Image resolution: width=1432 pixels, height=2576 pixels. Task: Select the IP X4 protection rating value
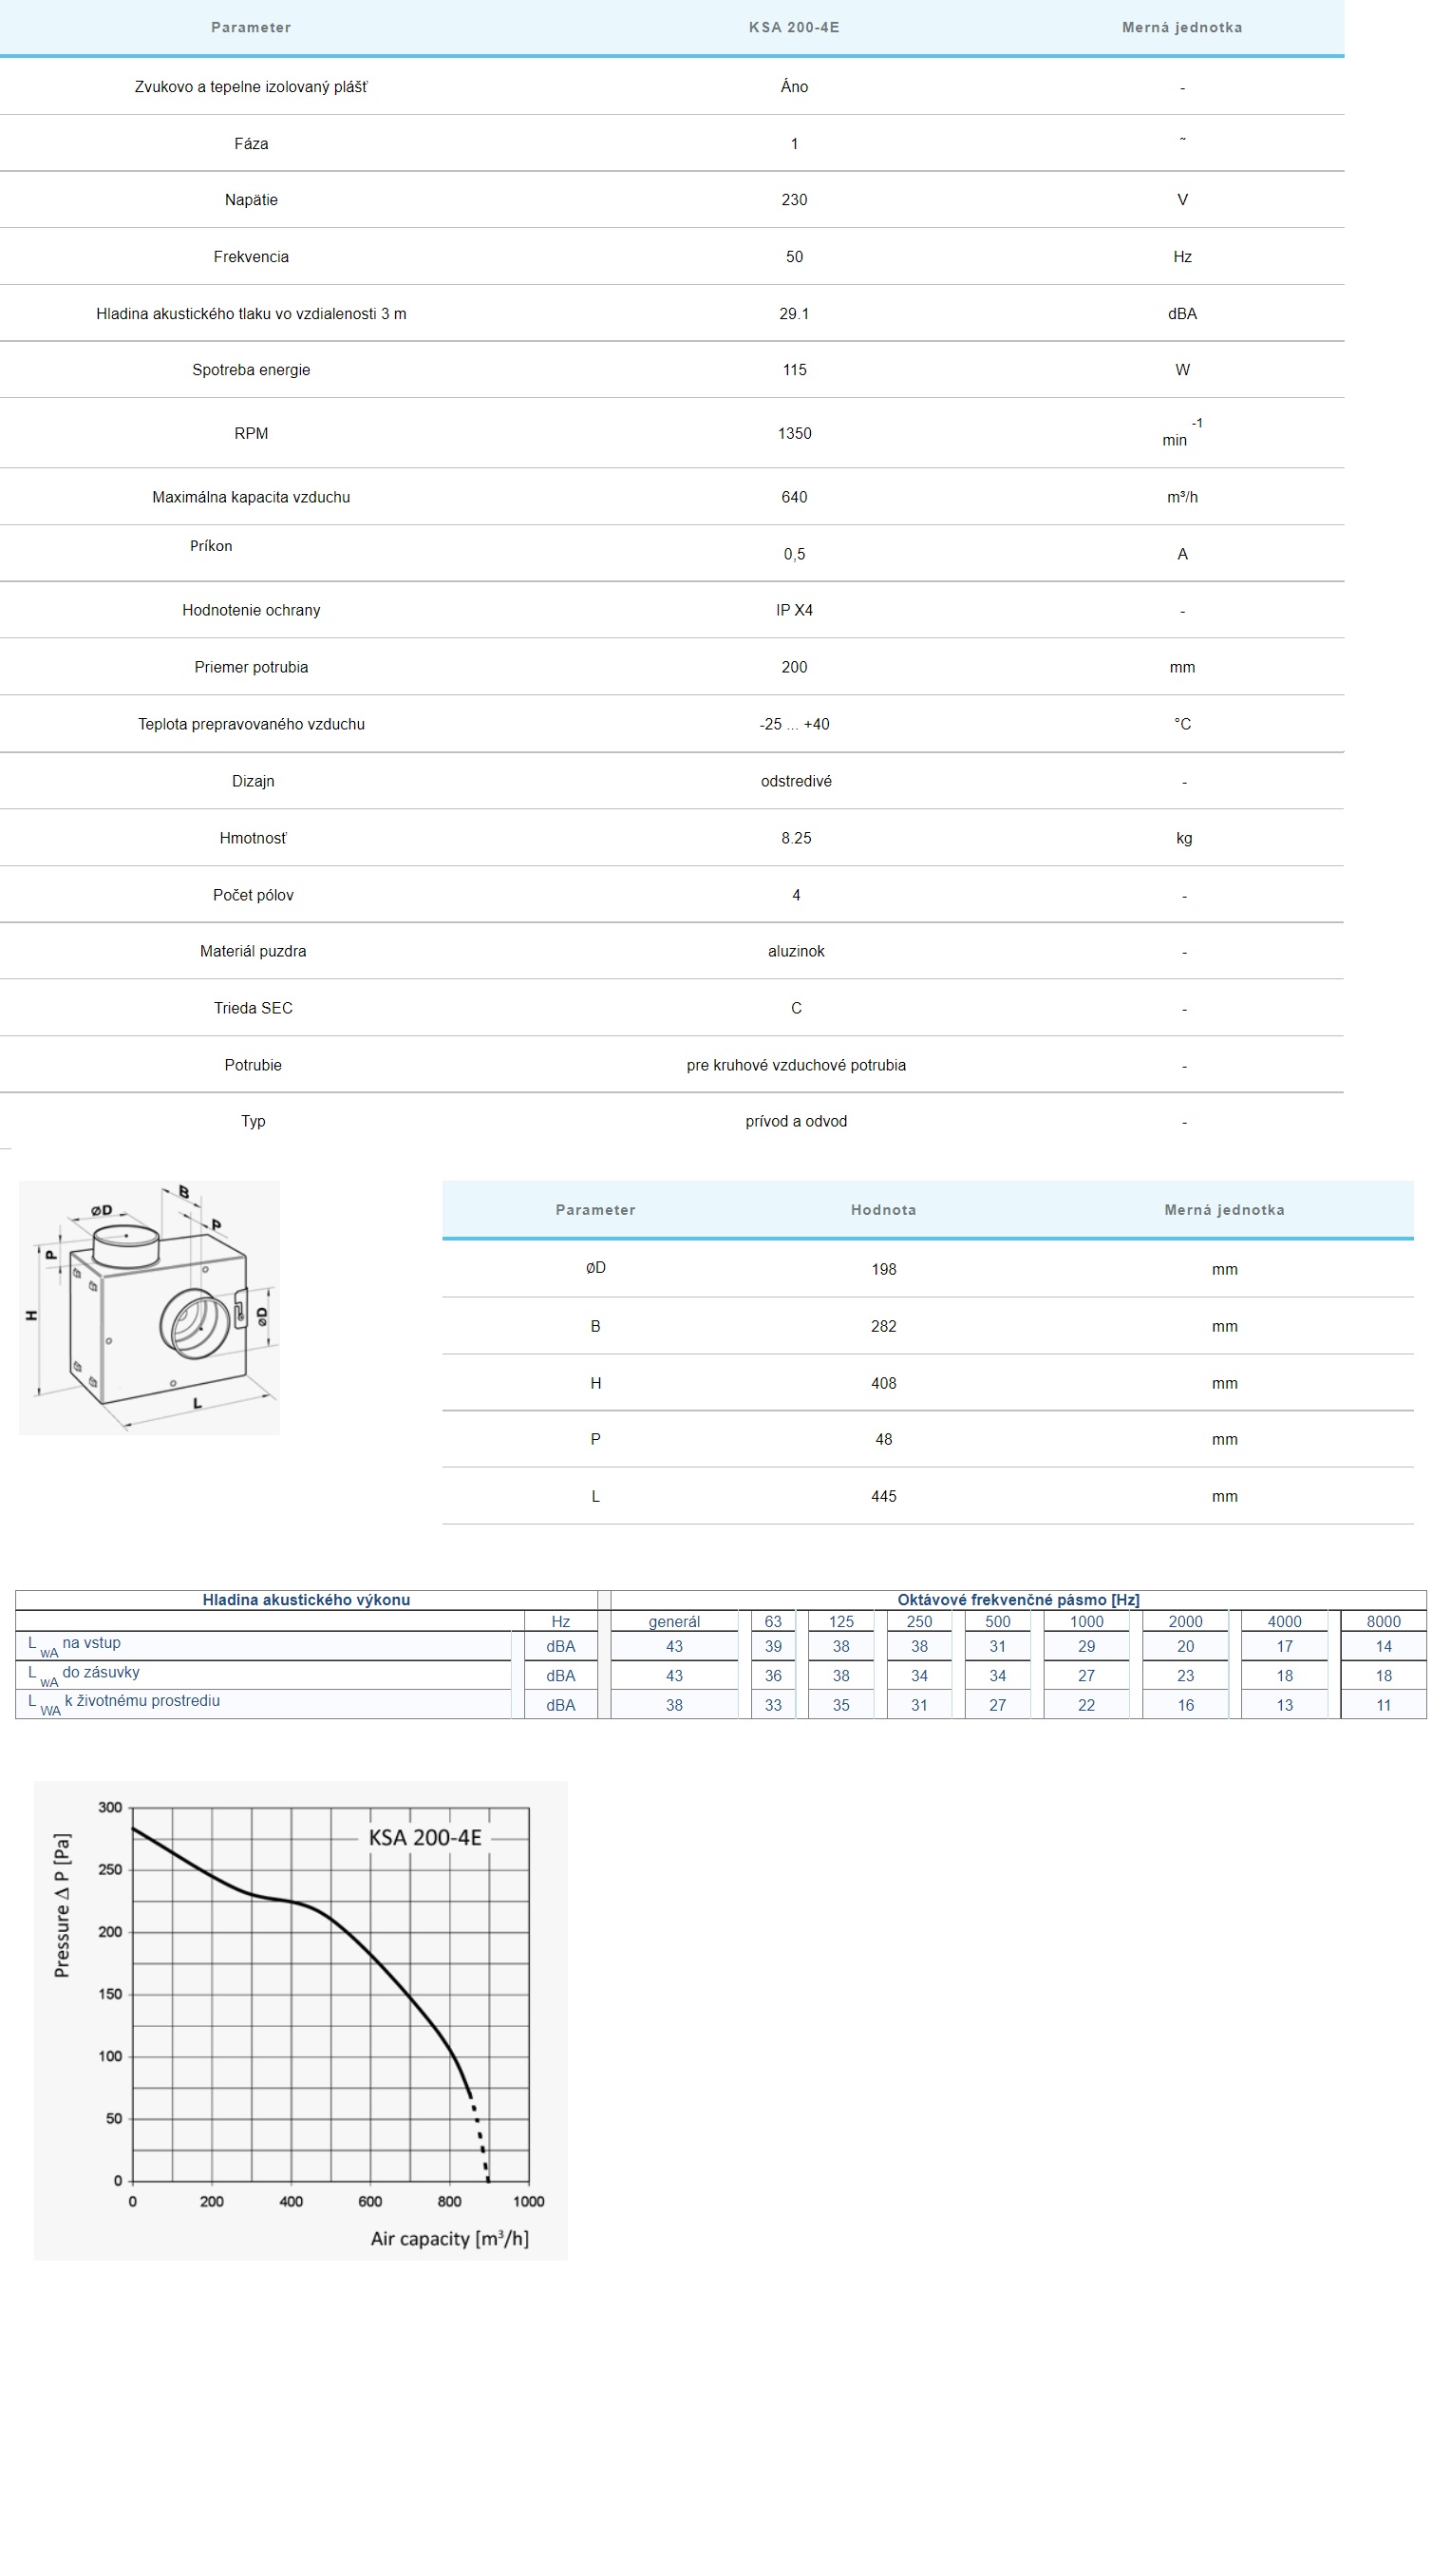click(x=793, y=610)
